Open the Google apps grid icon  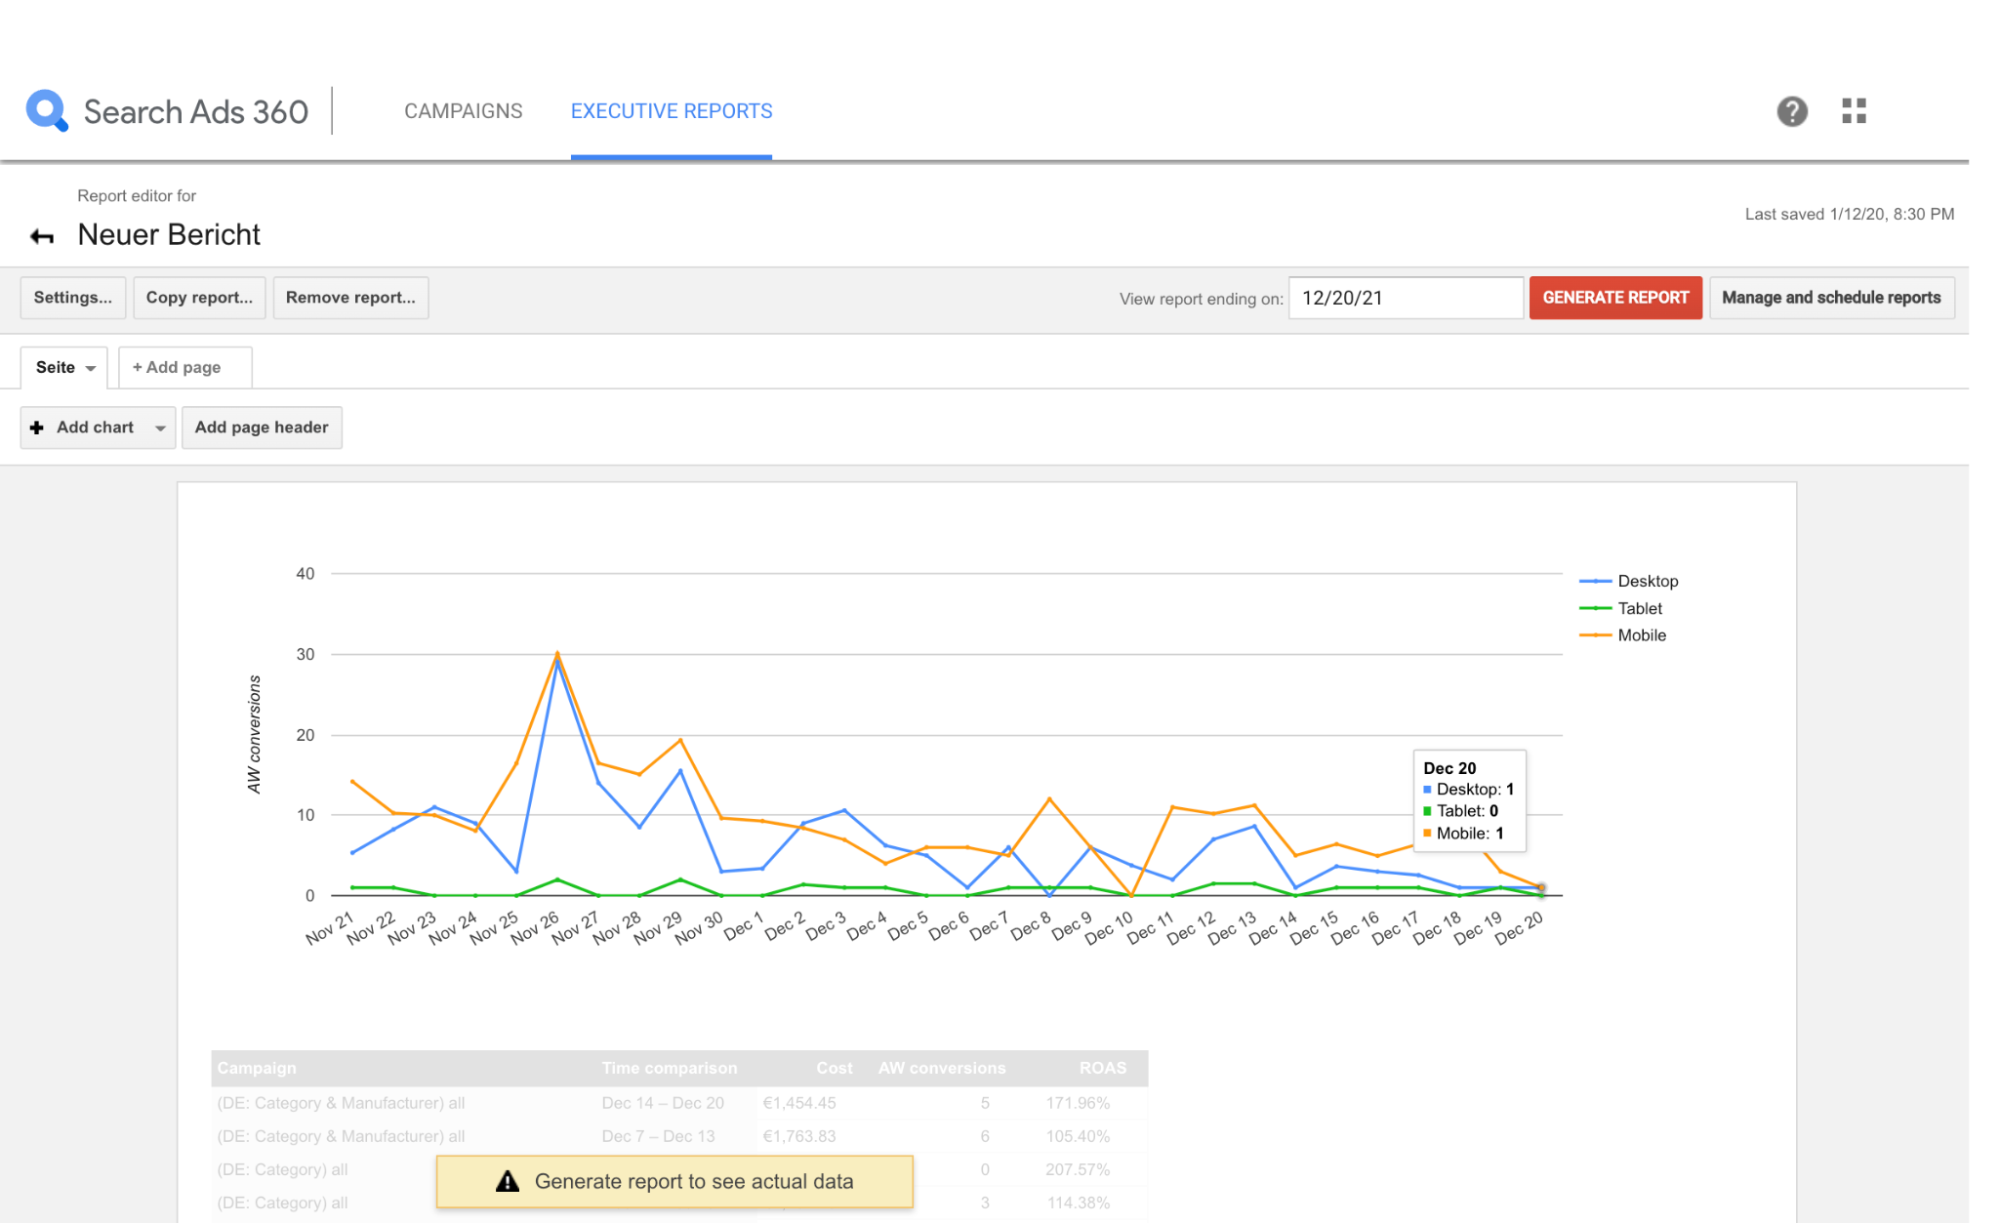click(1853, 111)
